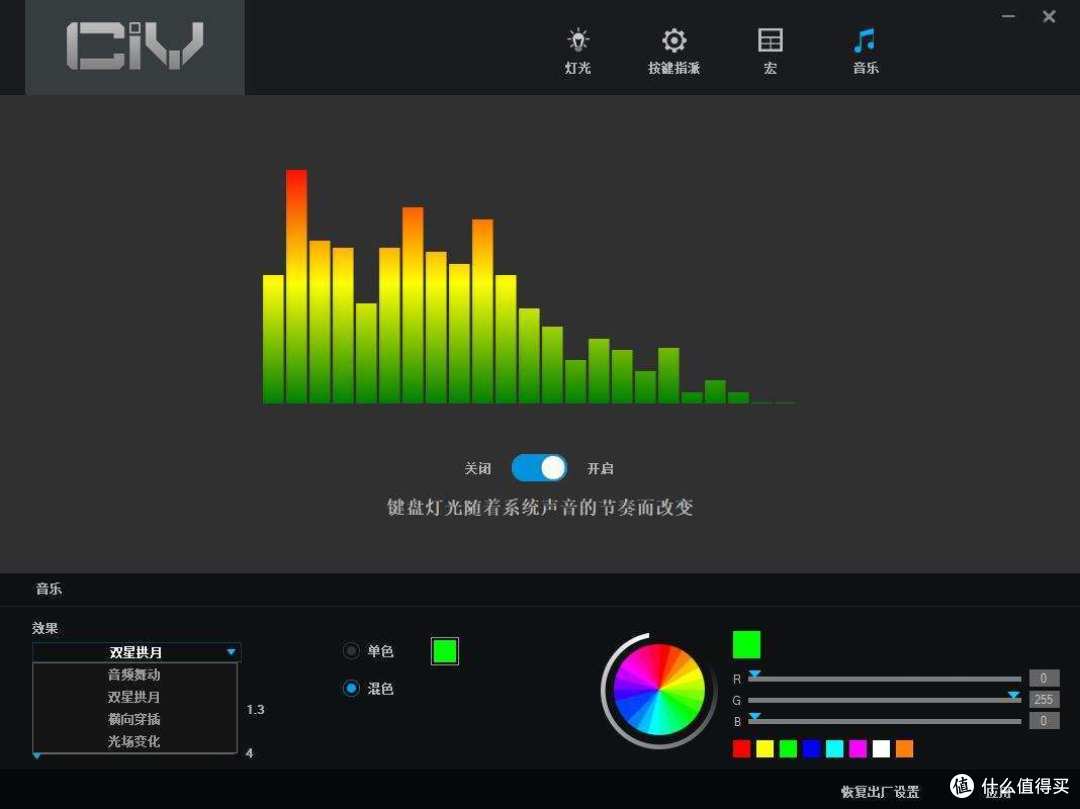The height and width of the screenshot is (809, 1080).
Task: Choose 光场变化 from the effect list
Action: pos(135,741)
